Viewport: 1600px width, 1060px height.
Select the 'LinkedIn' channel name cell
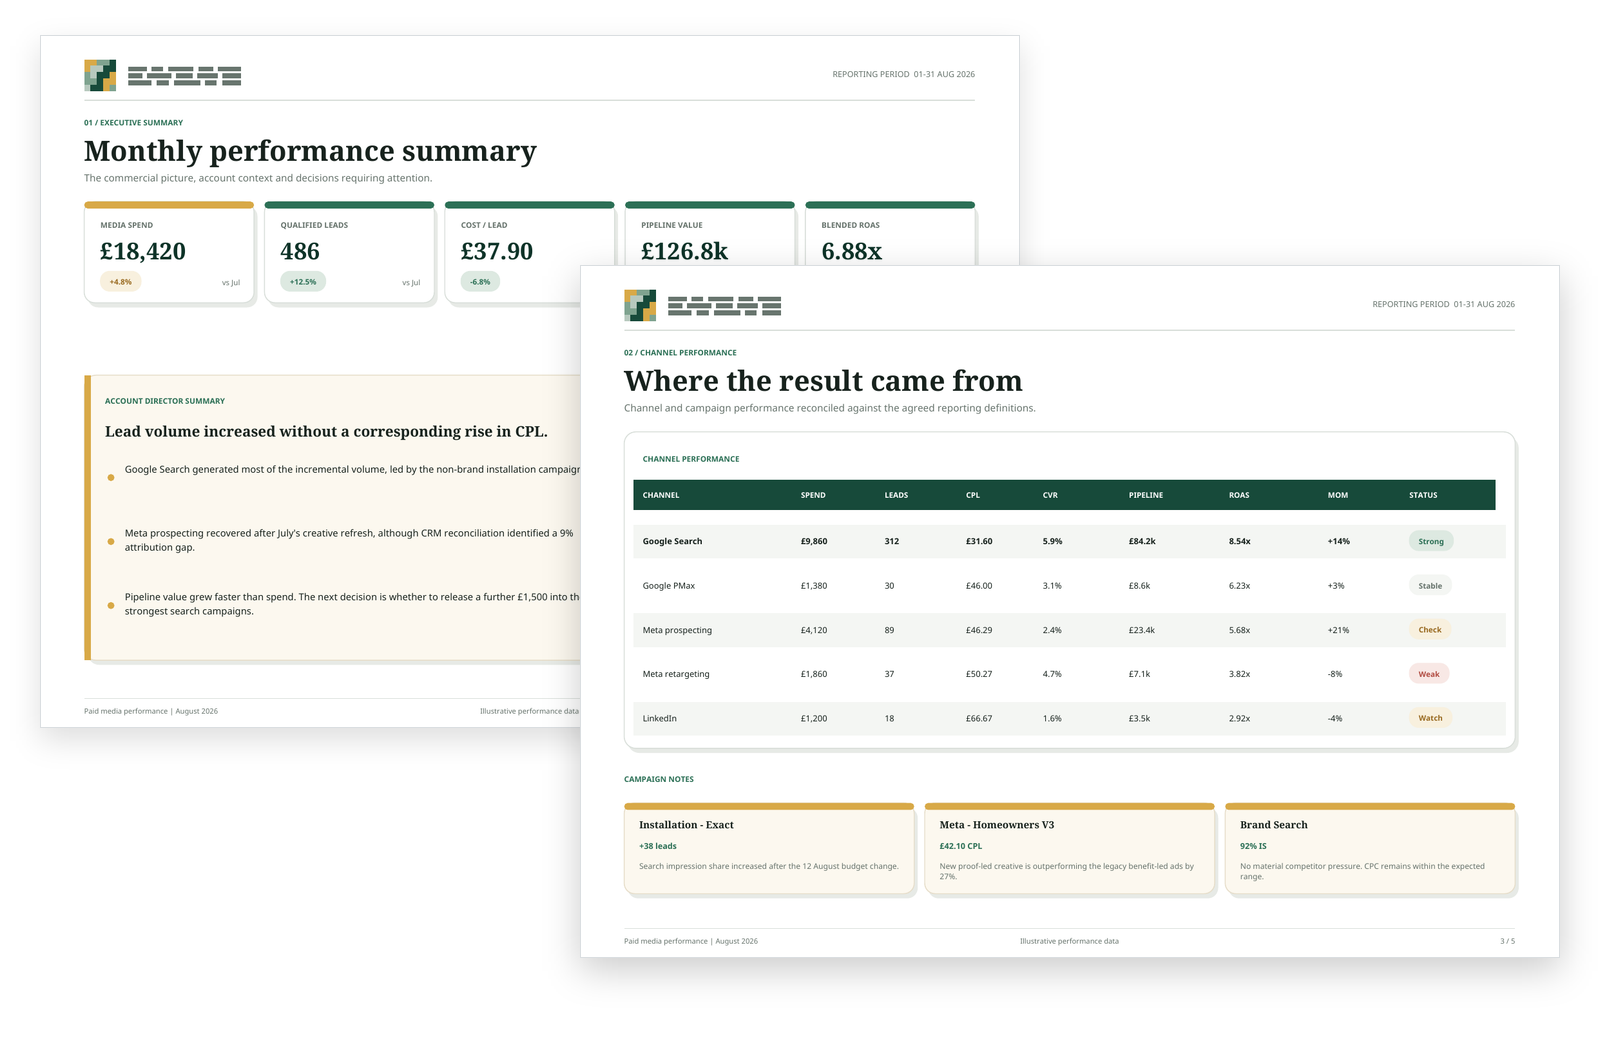point(659,718)
